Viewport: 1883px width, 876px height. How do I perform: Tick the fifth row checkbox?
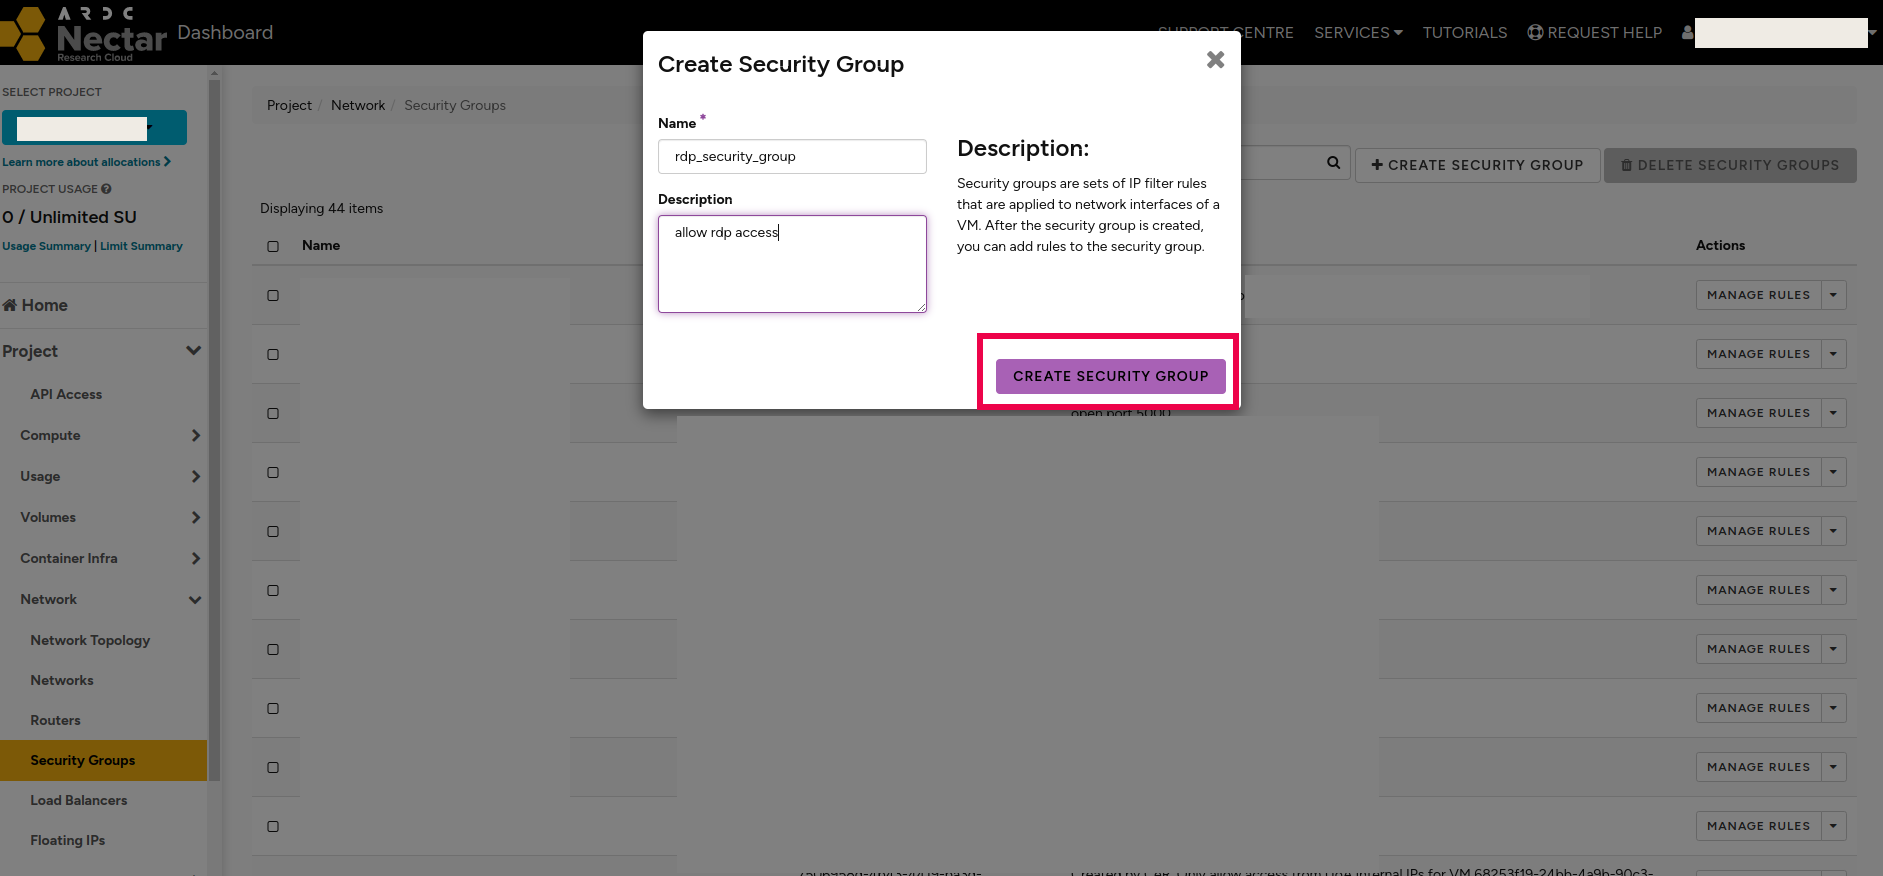click(273, 531)
